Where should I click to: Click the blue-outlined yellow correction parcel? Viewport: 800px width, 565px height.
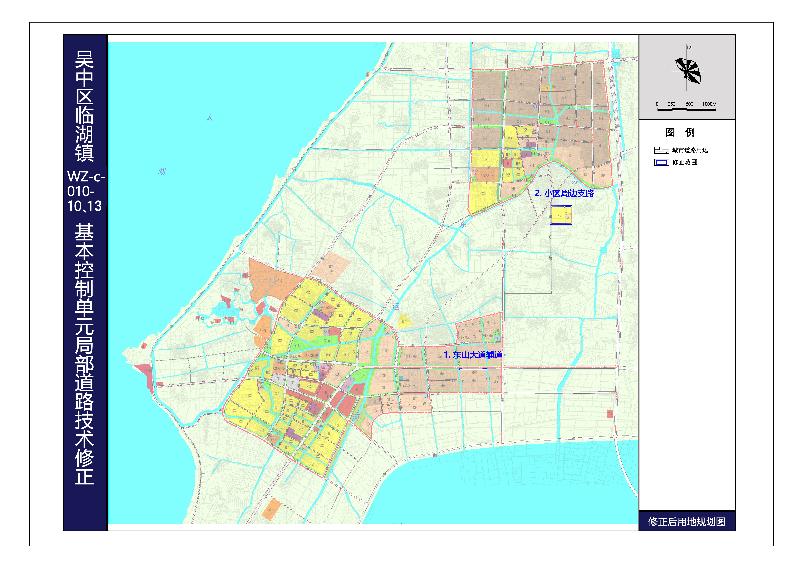coord(561,215)
